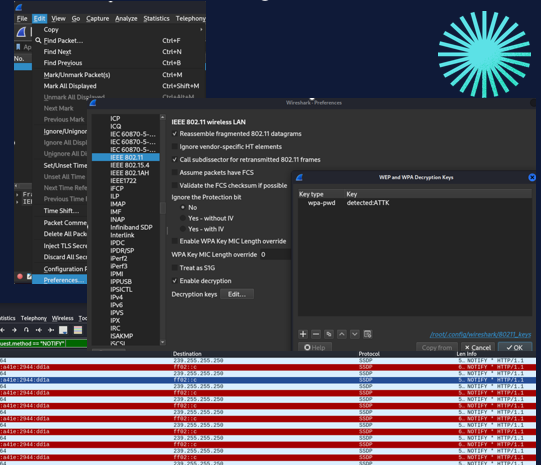
Task: Open the View menu
Action: click(x=58, y=19)
